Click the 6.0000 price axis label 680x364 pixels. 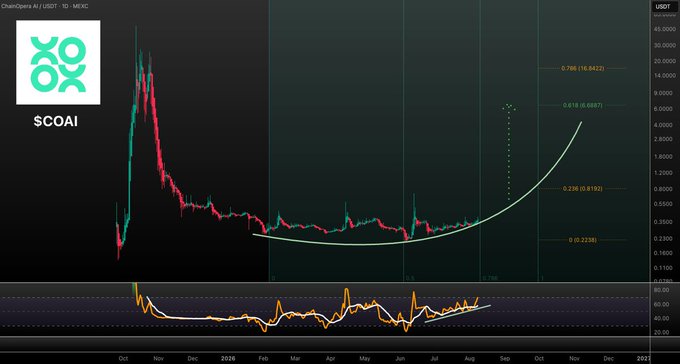[x=665, y=109]
